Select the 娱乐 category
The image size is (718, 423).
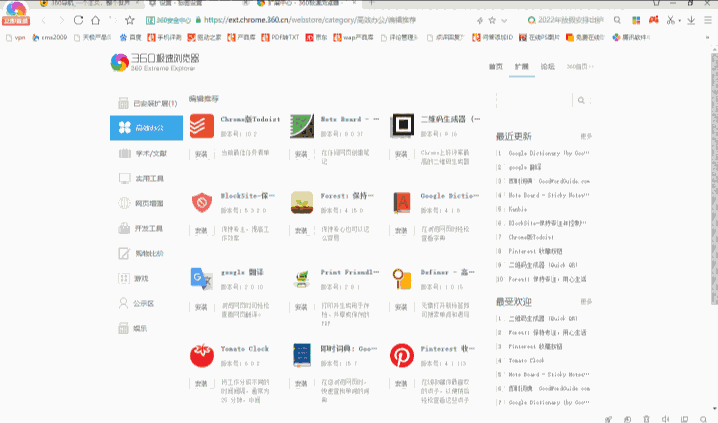pos(147,328)
